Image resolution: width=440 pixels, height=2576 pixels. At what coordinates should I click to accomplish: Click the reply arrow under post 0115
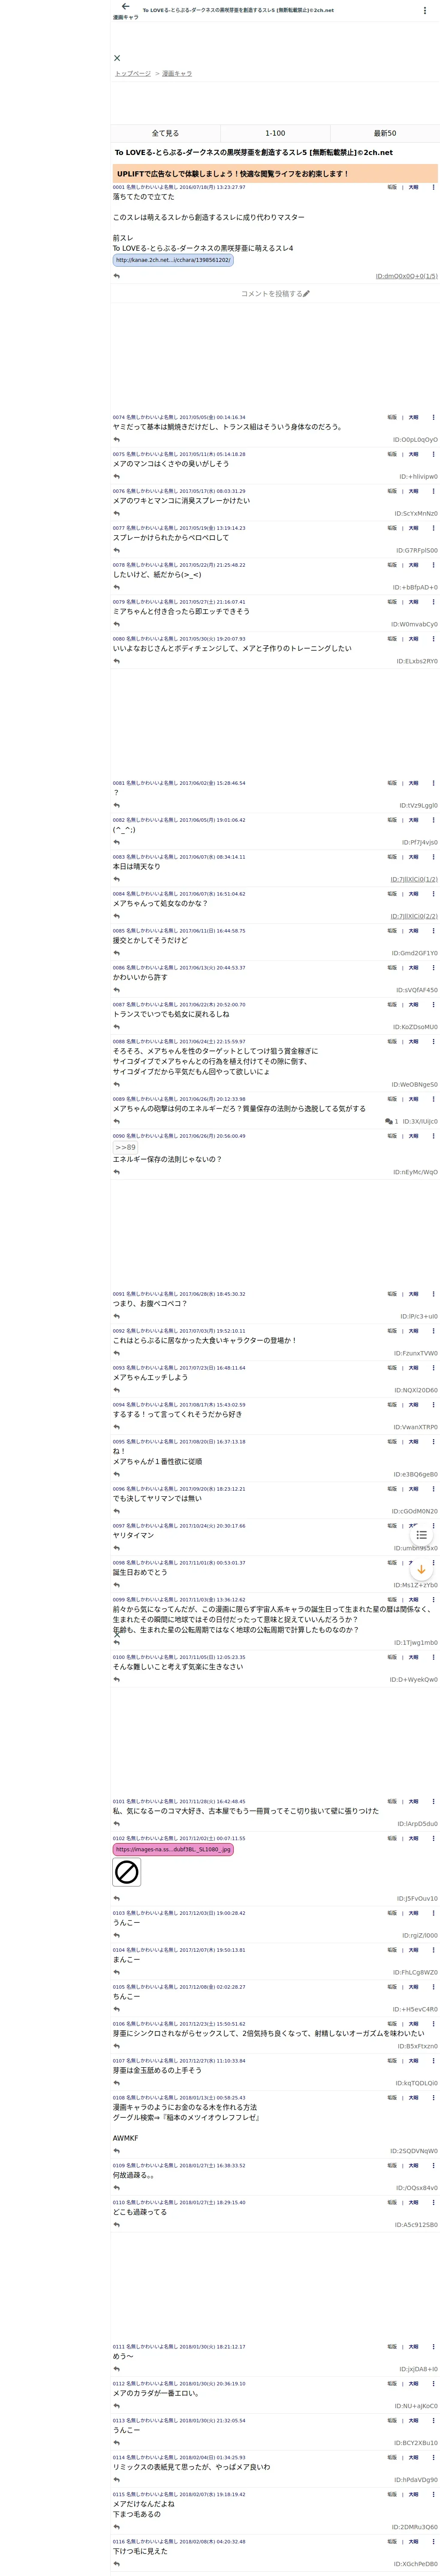coord(117,2527)
